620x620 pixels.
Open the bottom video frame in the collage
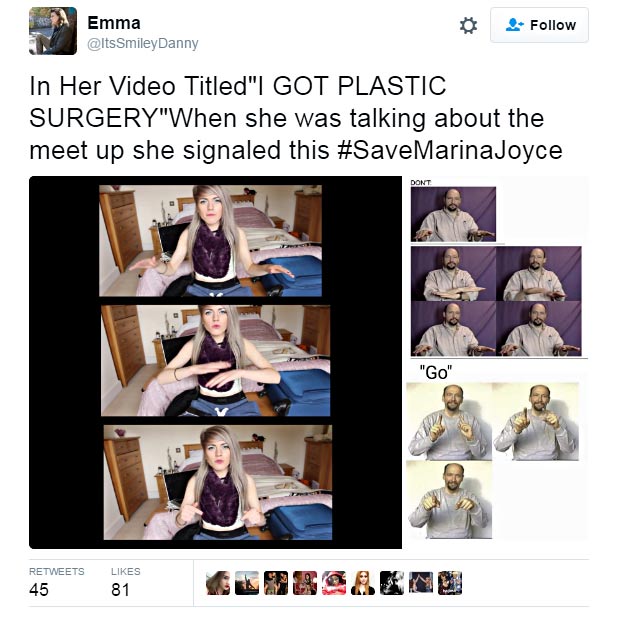(x=217, y=480)
